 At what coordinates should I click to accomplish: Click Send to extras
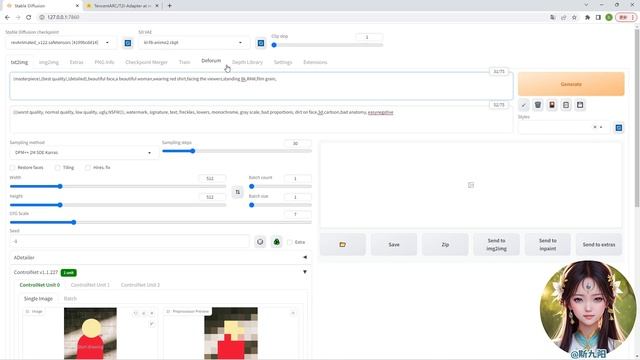599,244
